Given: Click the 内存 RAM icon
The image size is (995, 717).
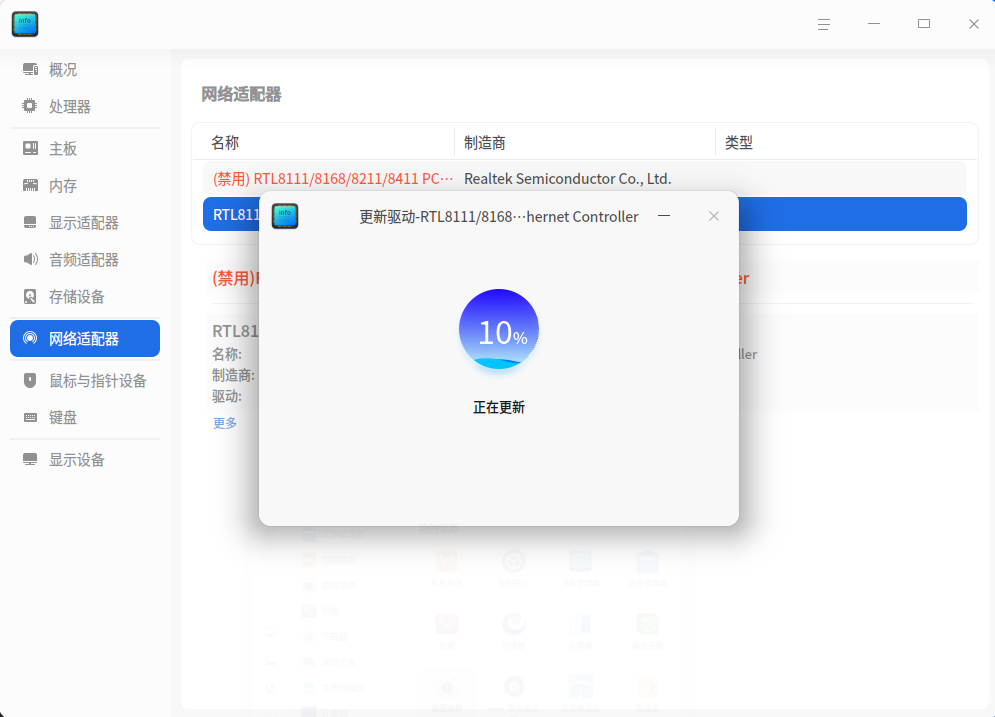Looking at the screenshot, I should (30, 185).
